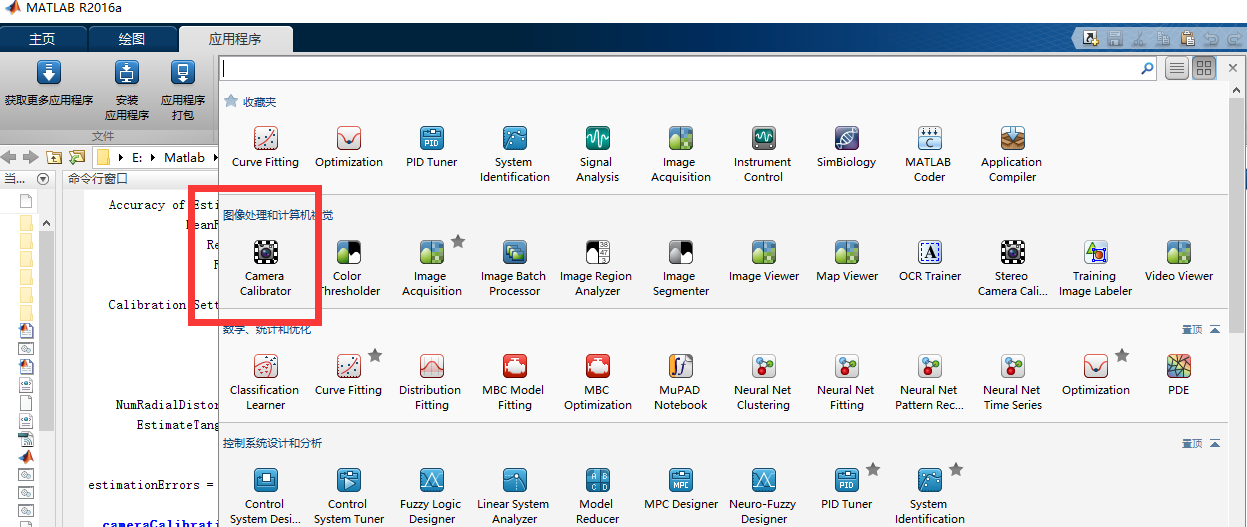Screen dimensions: 1247x527
Task: Collapse the math, statistics and optimization section
Action: tap(1215, 329)
